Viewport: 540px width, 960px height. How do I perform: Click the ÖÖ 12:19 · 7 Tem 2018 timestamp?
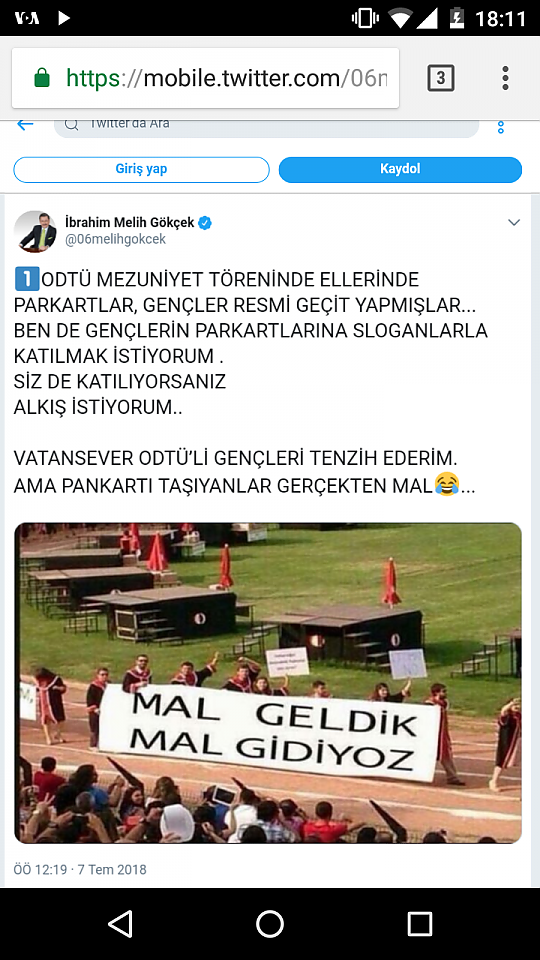[x=80, y=869]
